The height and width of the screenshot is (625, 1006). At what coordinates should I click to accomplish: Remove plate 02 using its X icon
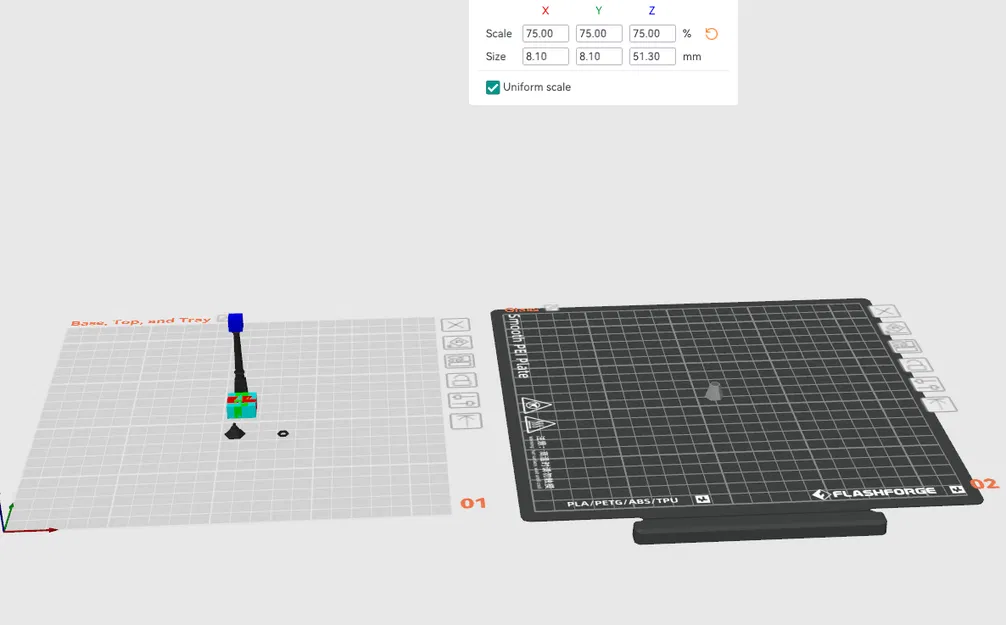pos(884,312)
